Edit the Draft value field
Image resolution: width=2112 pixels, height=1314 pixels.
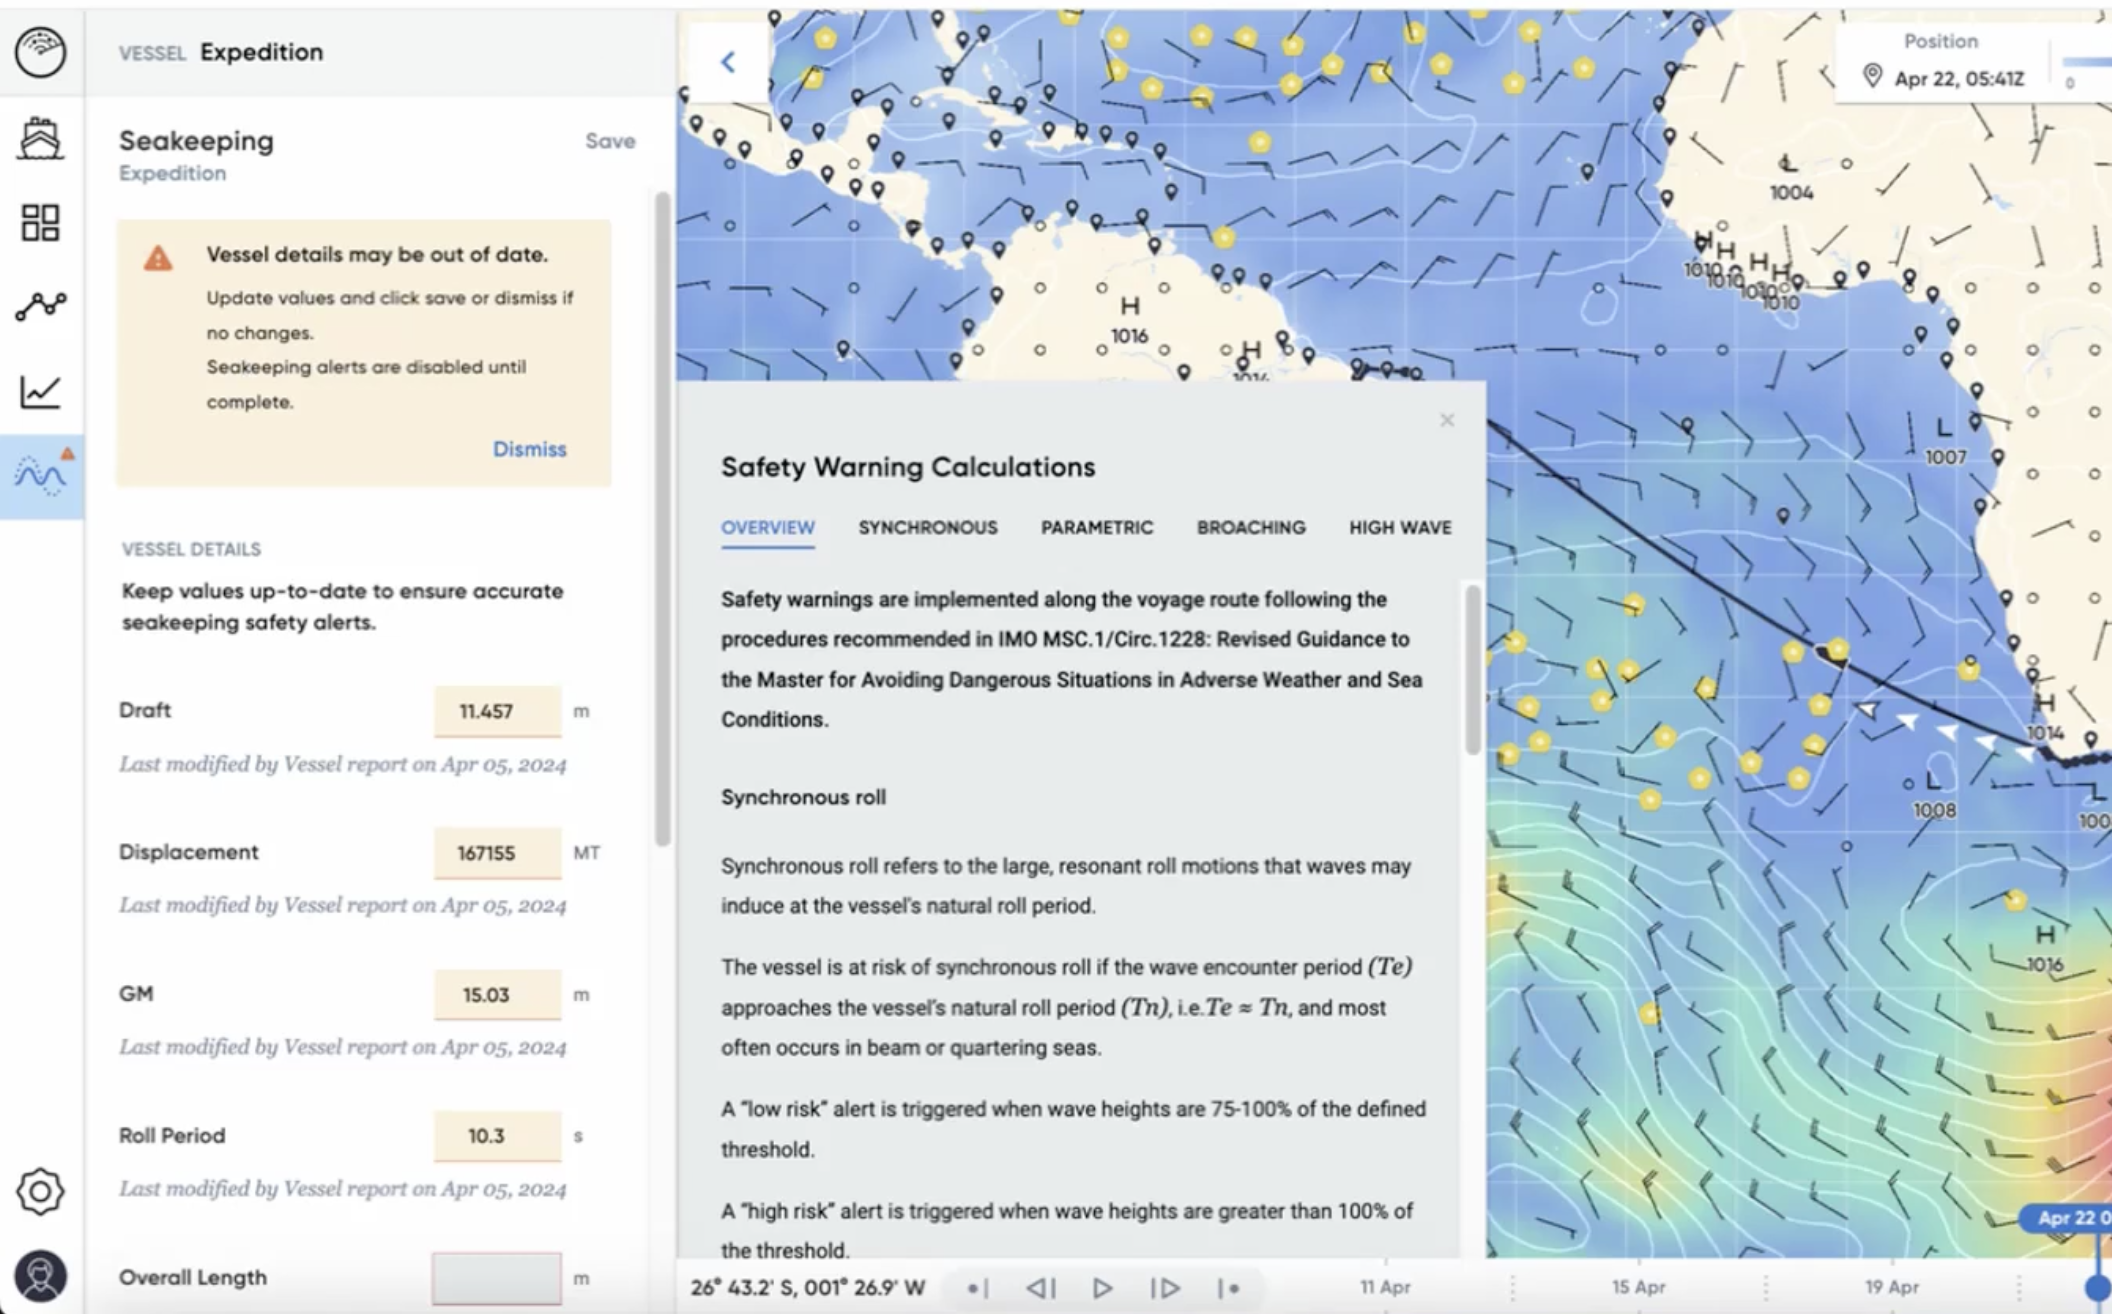coord(497,711)
